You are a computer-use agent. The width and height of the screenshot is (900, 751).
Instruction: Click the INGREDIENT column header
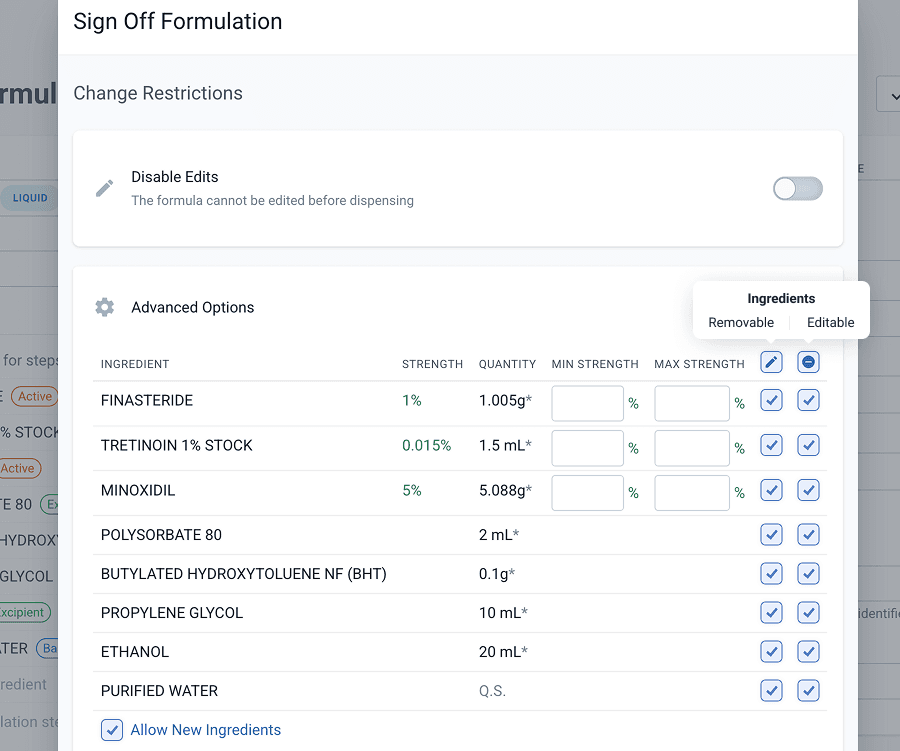click(x=135, y=364)
